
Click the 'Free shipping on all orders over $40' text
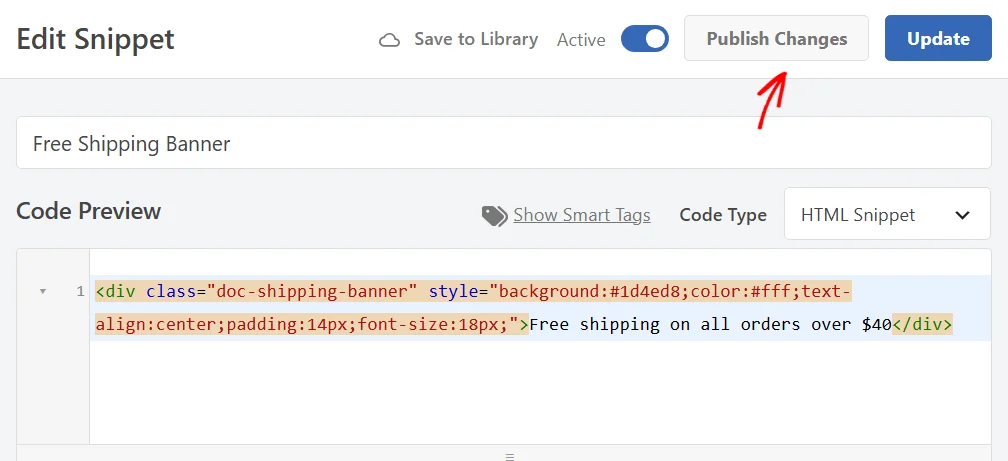(x=710, y=324)
